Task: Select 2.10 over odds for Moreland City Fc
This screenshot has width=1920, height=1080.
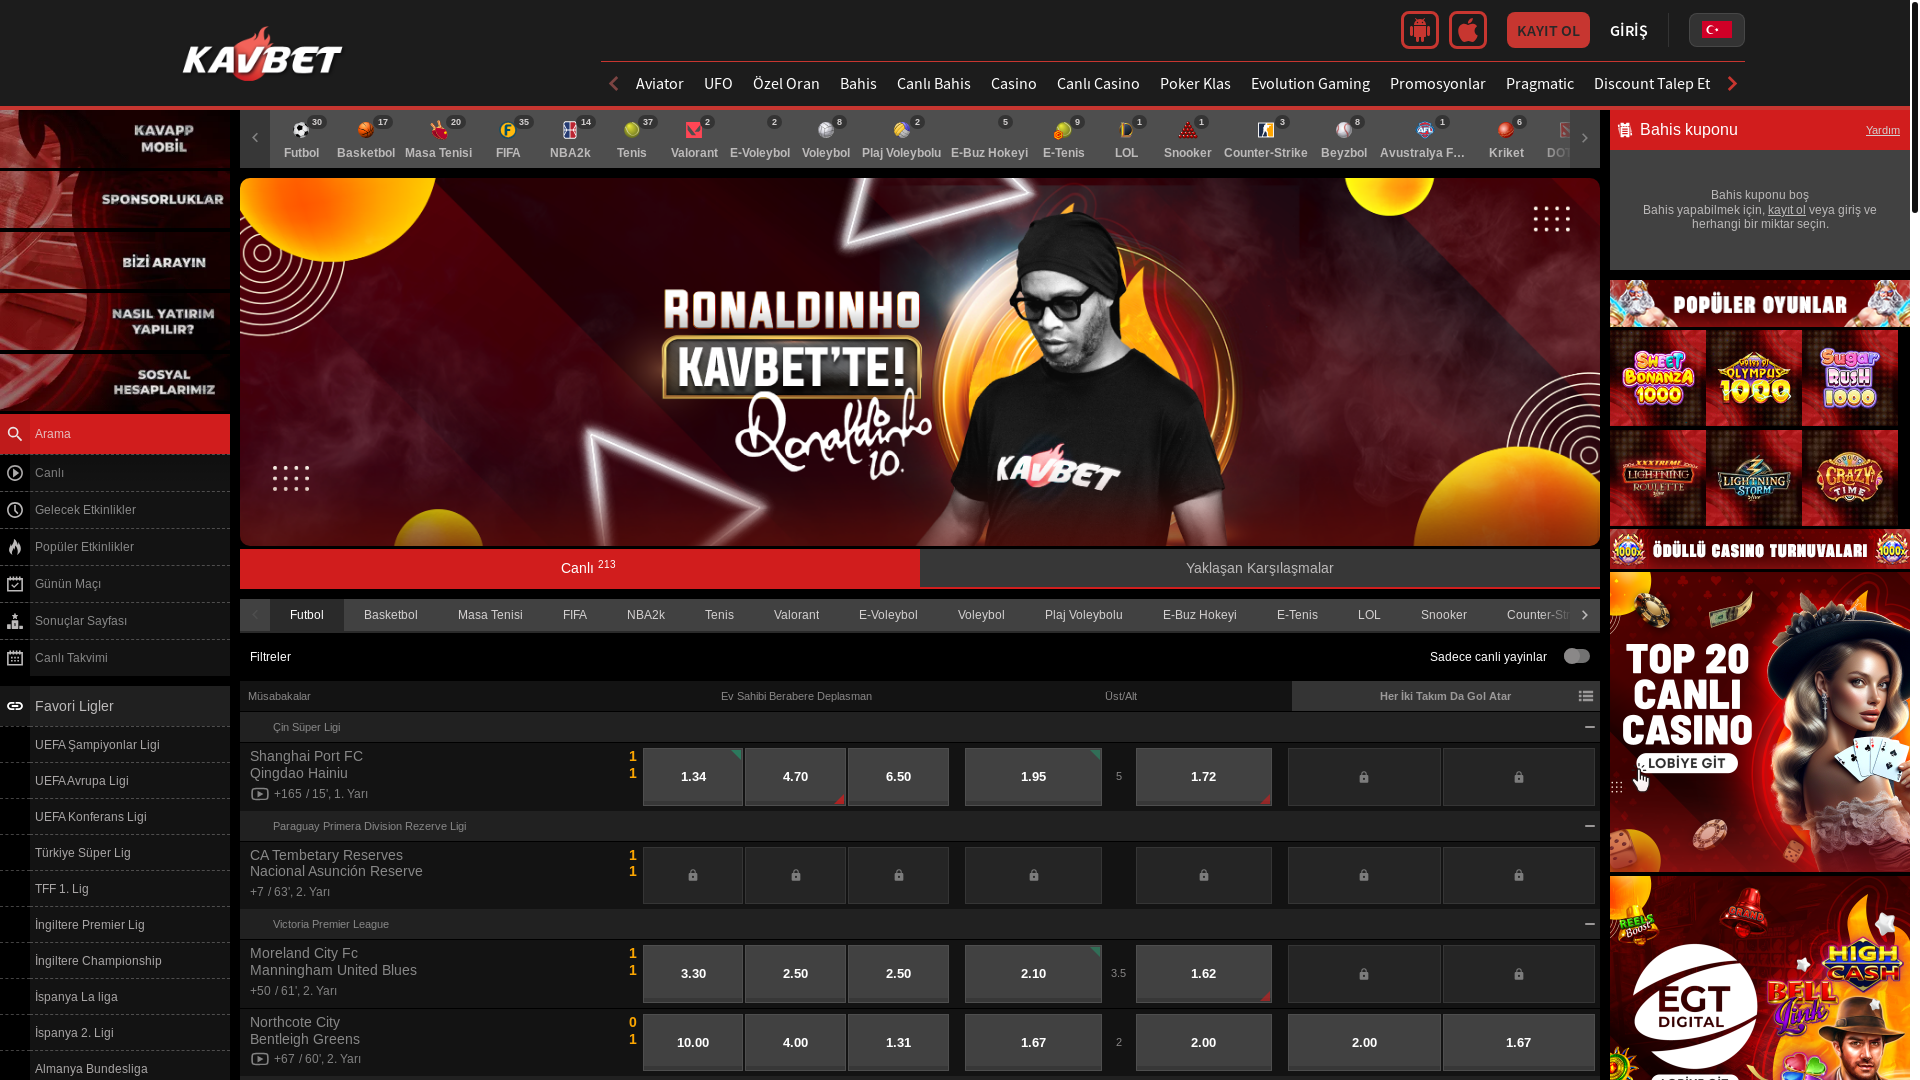Action: tap(1033, 974)
